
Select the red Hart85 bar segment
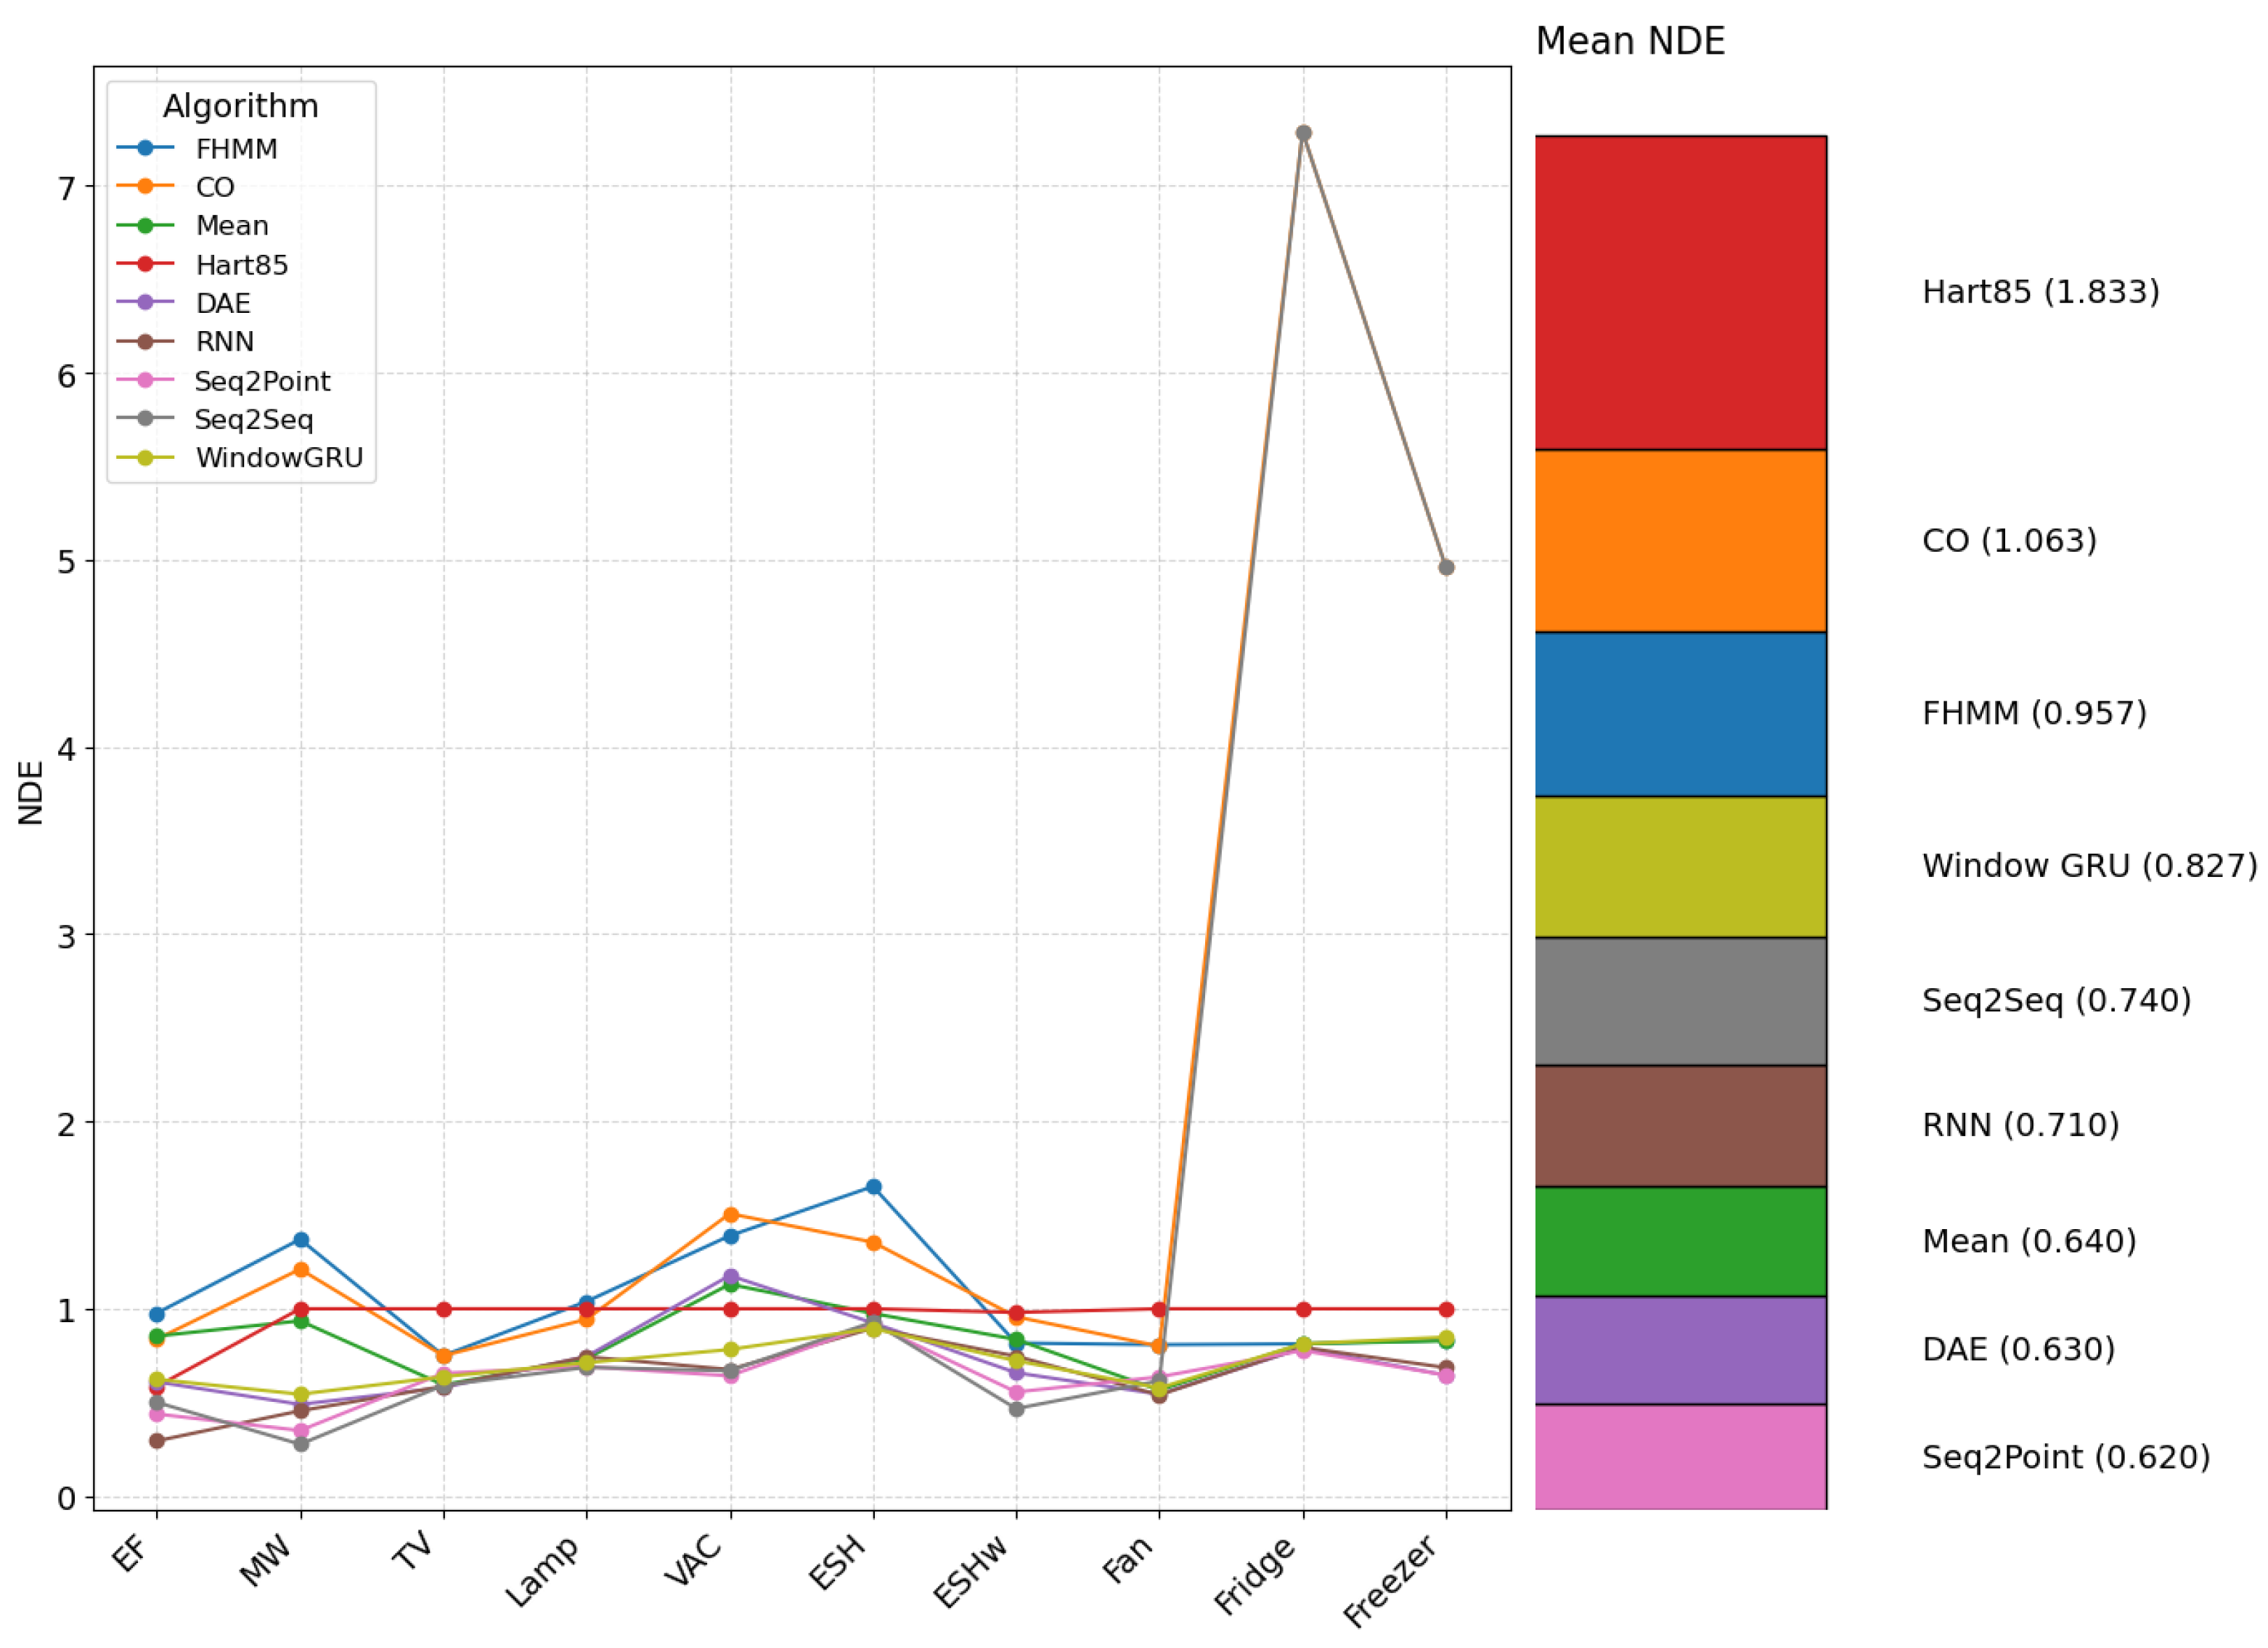click(x=1680, y=292)
